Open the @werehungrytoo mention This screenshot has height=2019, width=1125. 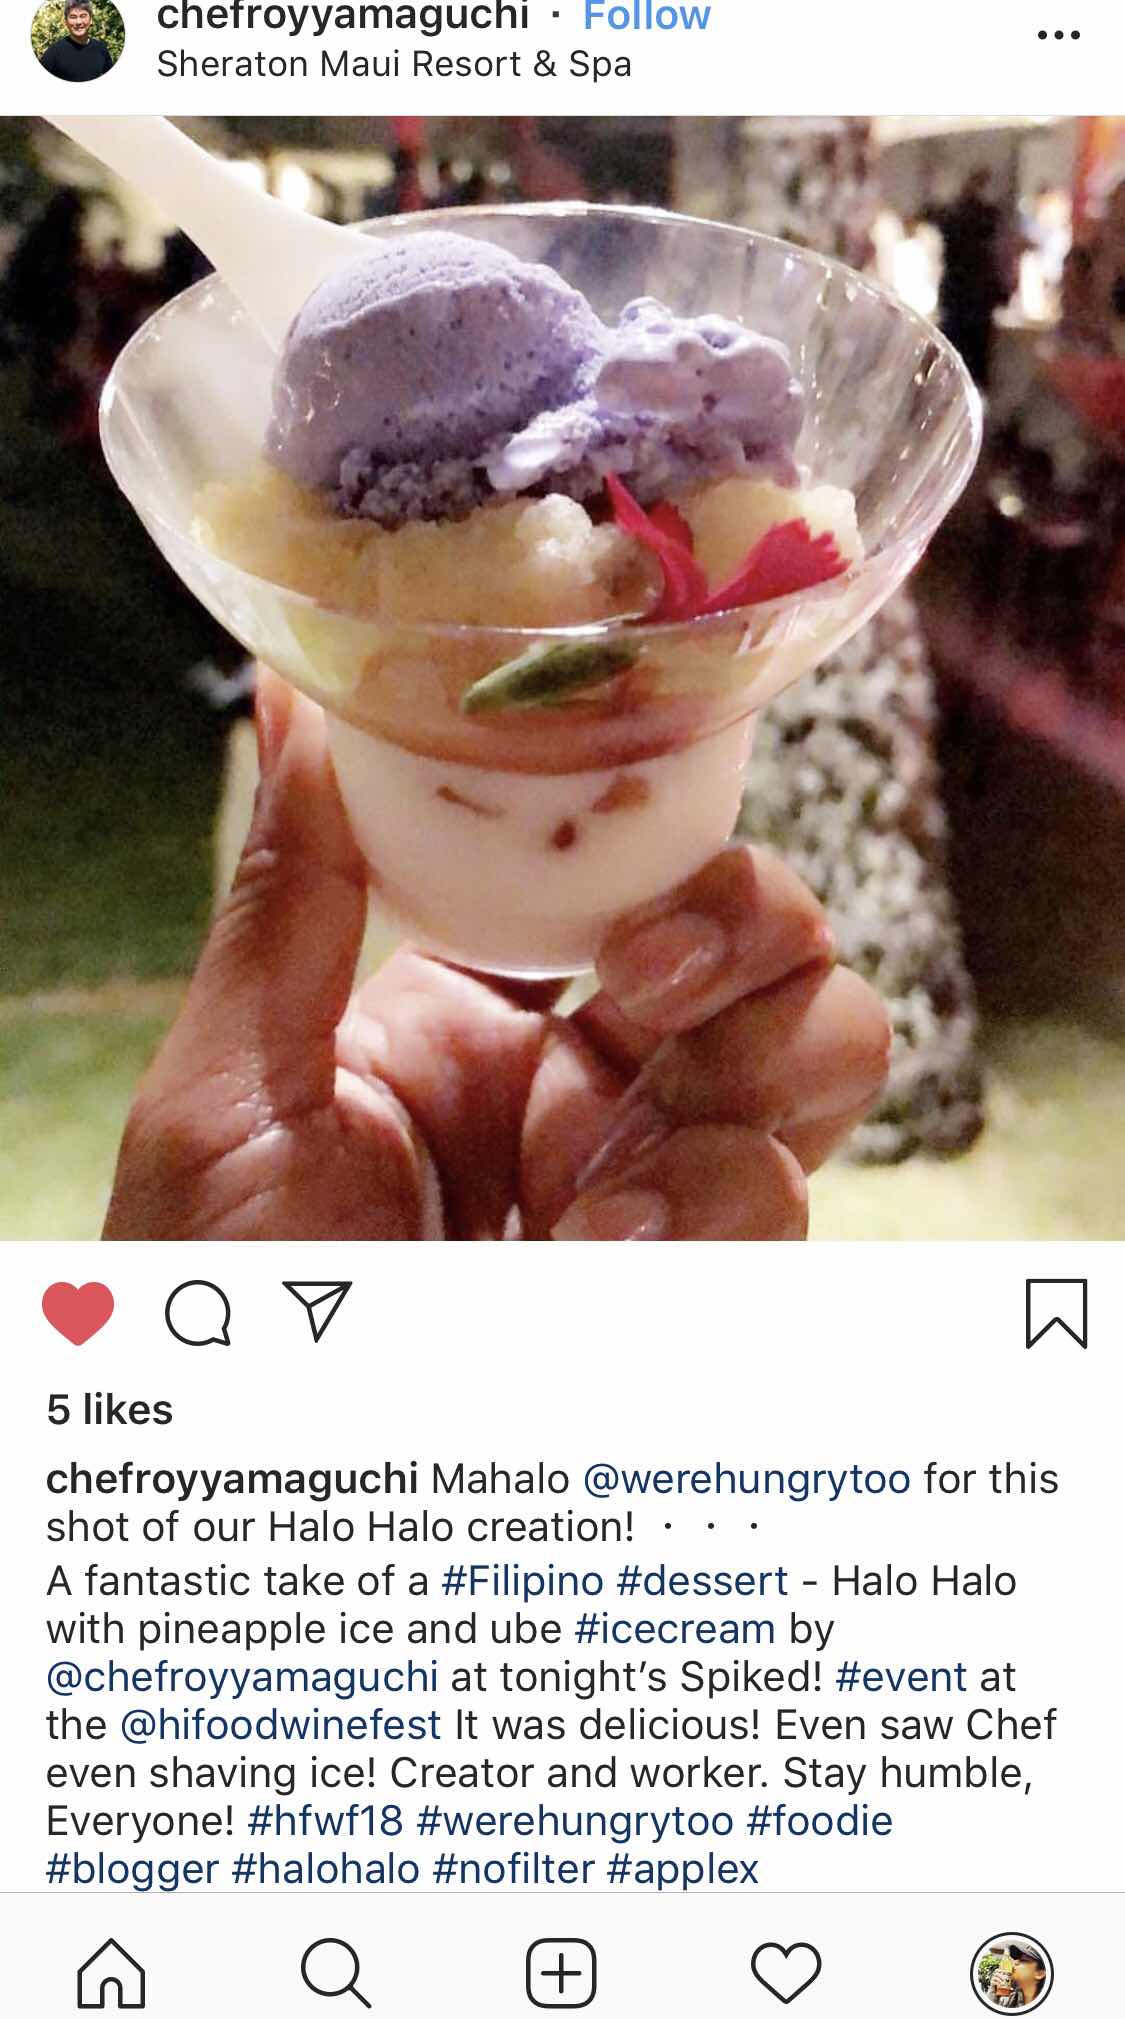747,1478
